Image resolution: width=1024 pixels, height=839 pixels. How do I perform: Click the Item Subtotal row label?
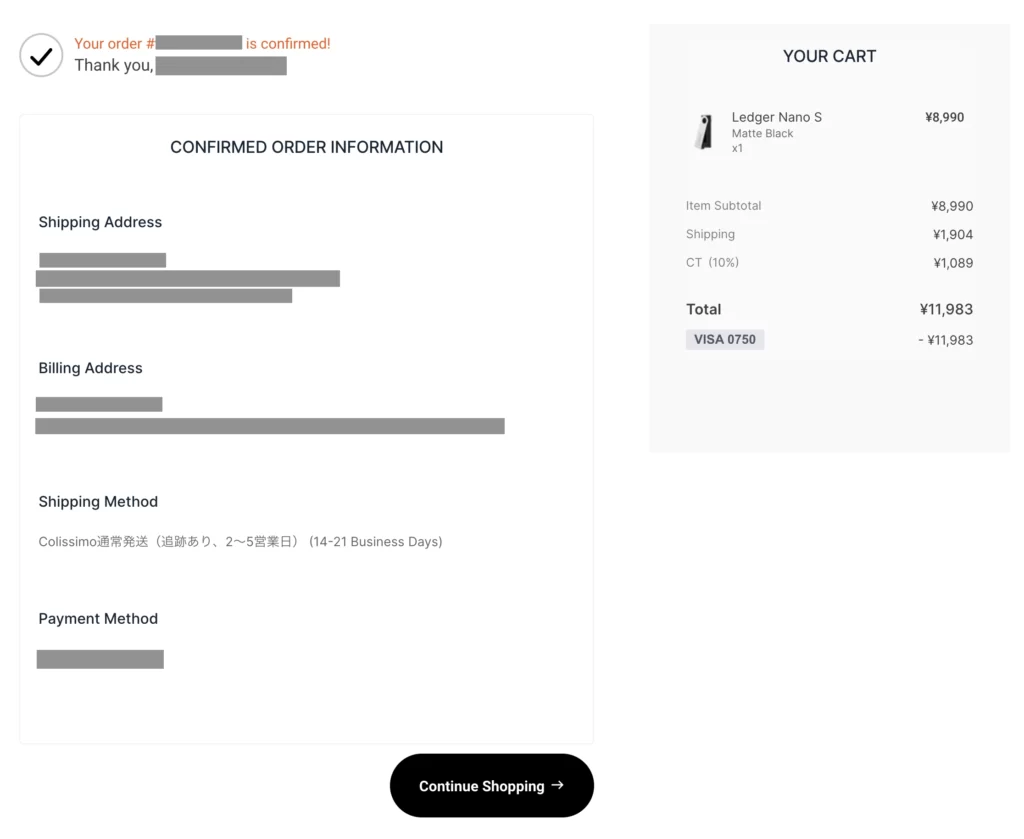pyautogui.click(x=724, y=206)
